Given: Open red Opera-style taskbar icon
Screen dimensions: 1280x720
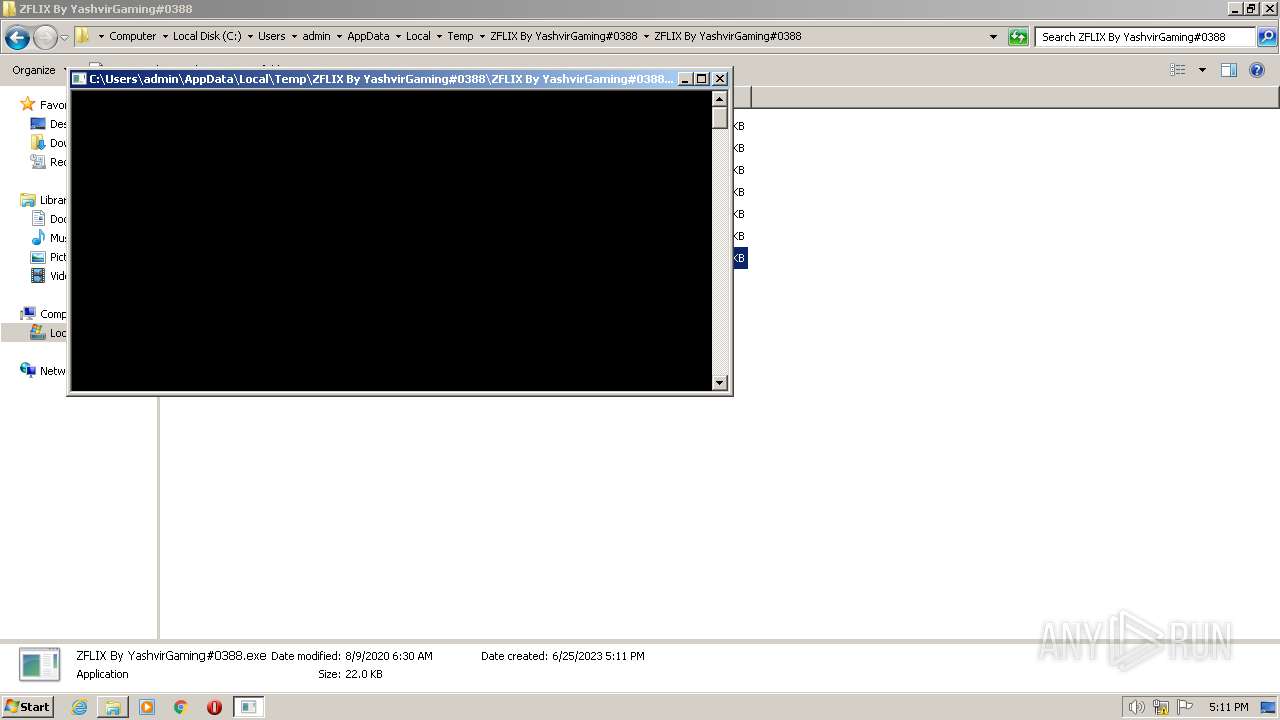Looking at the screenshot, I should click(214, 707).
